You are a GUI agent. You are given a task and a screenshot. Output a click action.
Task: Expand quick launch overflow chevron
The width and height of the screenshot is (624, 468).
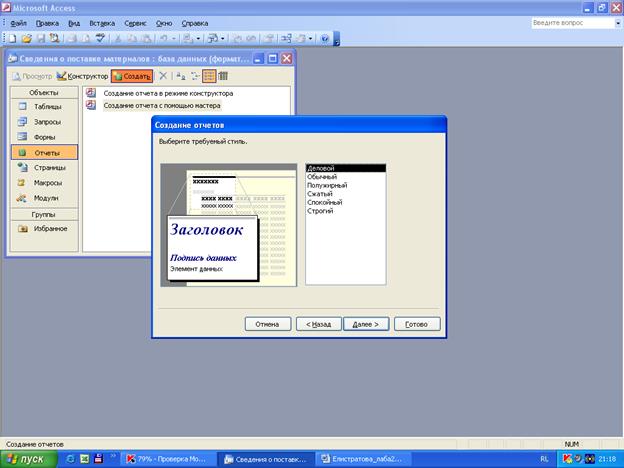coord(113,456)
